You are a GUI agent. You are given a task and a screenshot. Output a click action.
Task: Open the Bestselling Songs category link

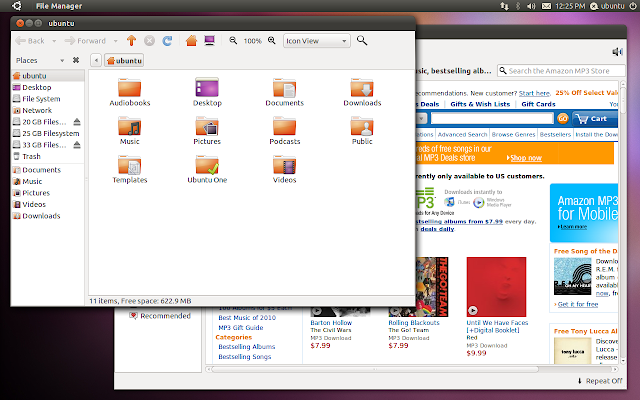point(244,356)
